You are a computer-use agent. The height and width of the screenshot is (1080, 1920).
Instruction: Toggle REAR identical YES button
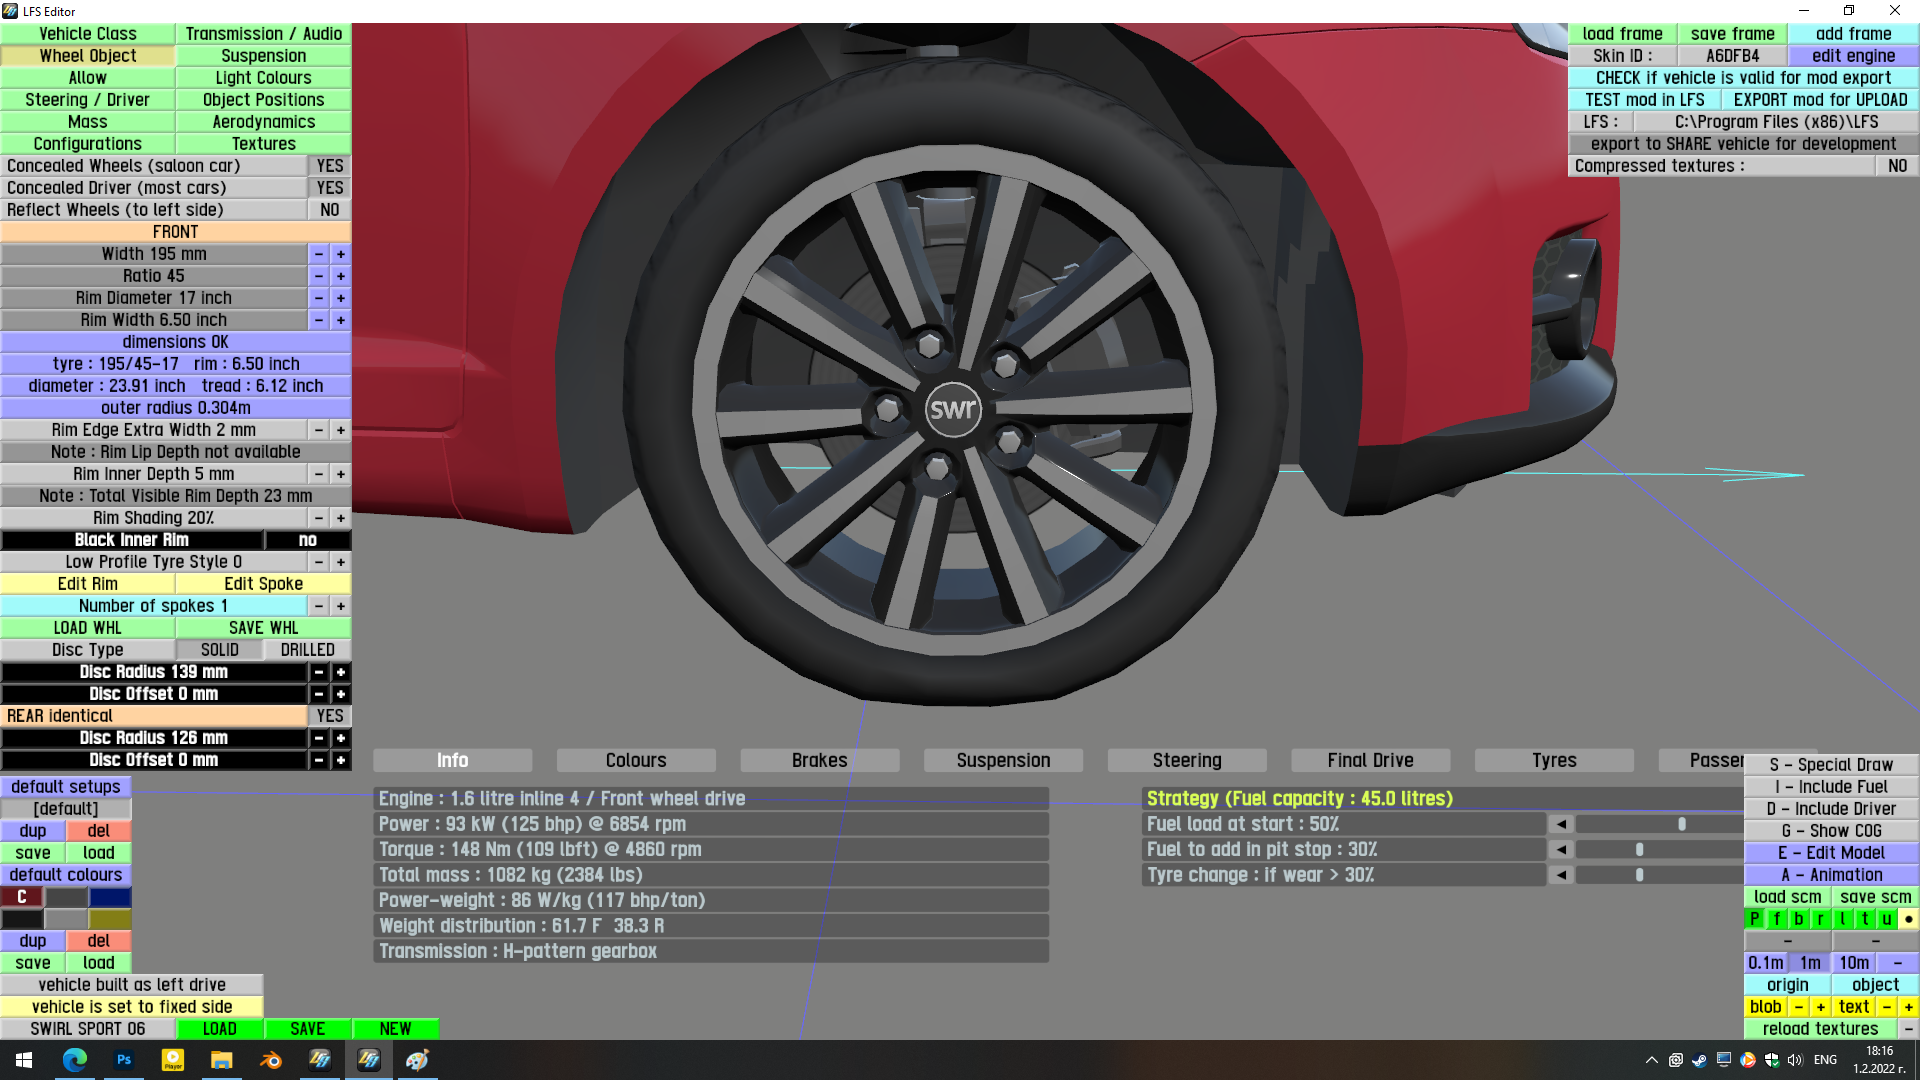click(x=329, y=716)
